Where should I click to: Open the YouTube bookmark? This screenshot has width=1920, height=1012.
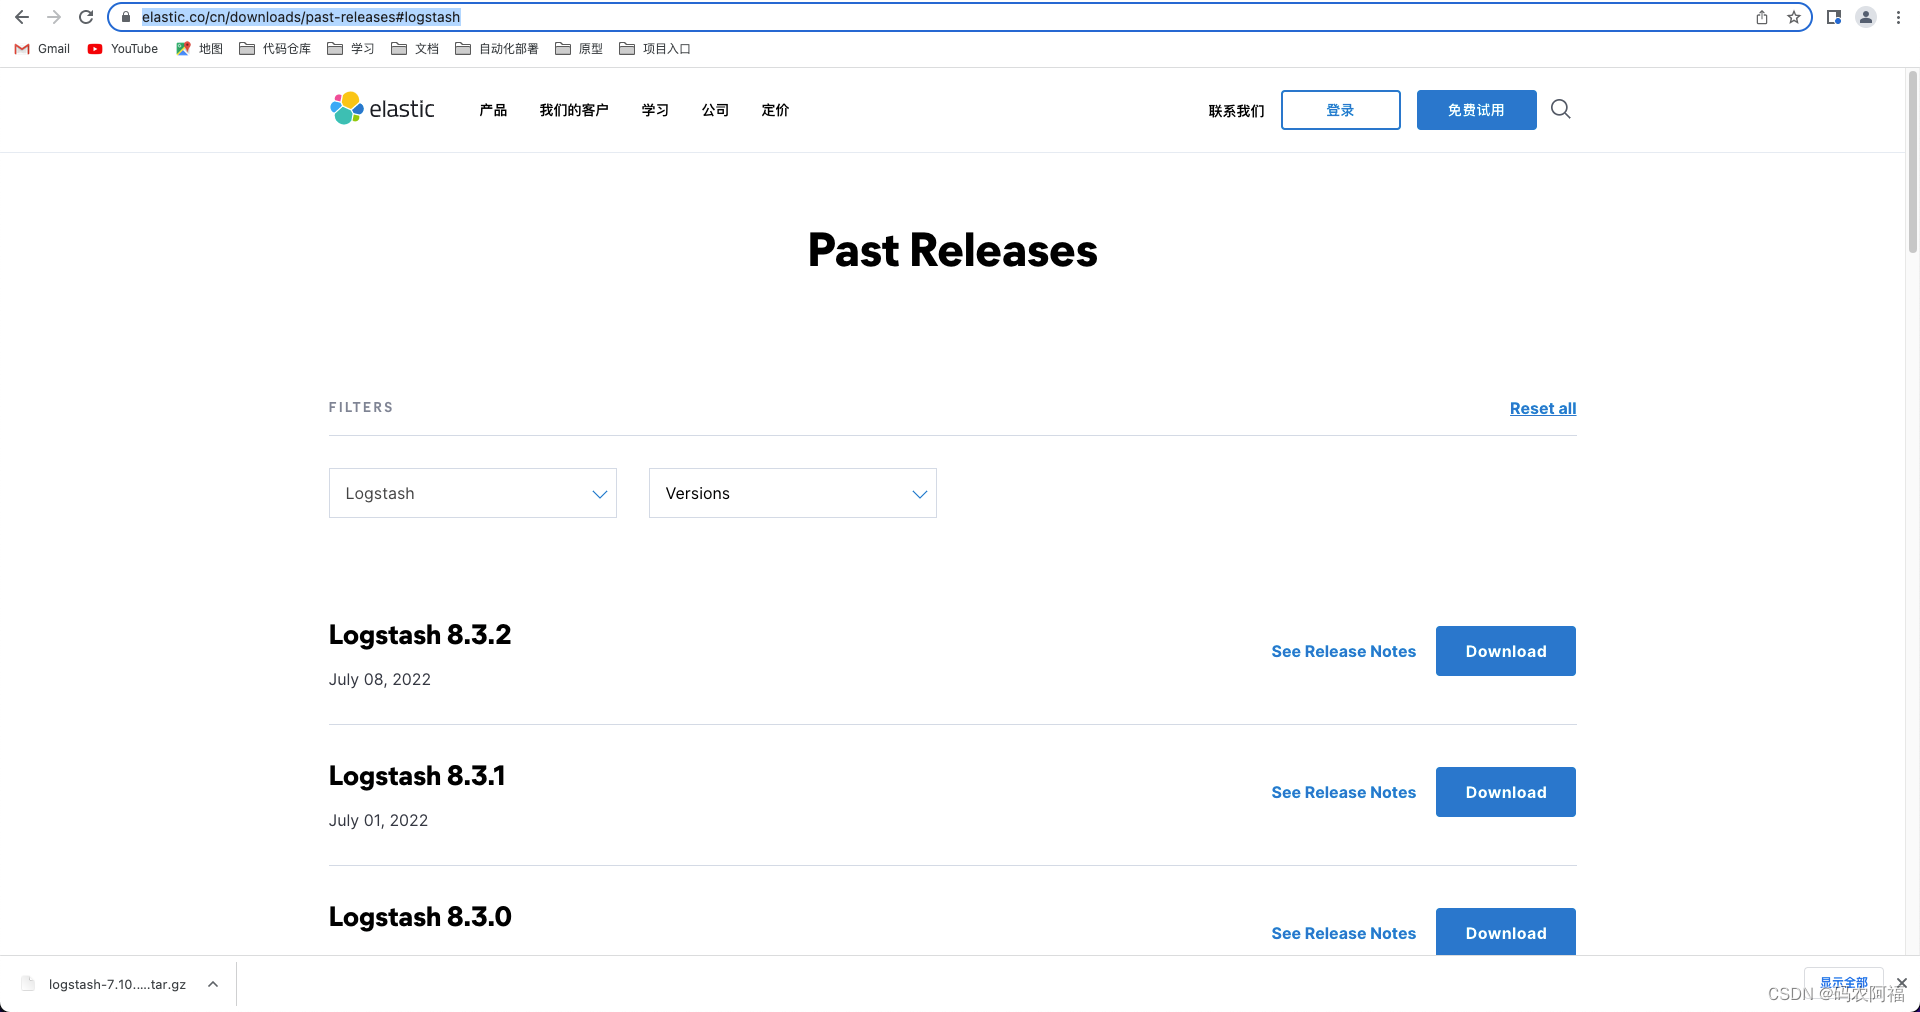[123, 49]
